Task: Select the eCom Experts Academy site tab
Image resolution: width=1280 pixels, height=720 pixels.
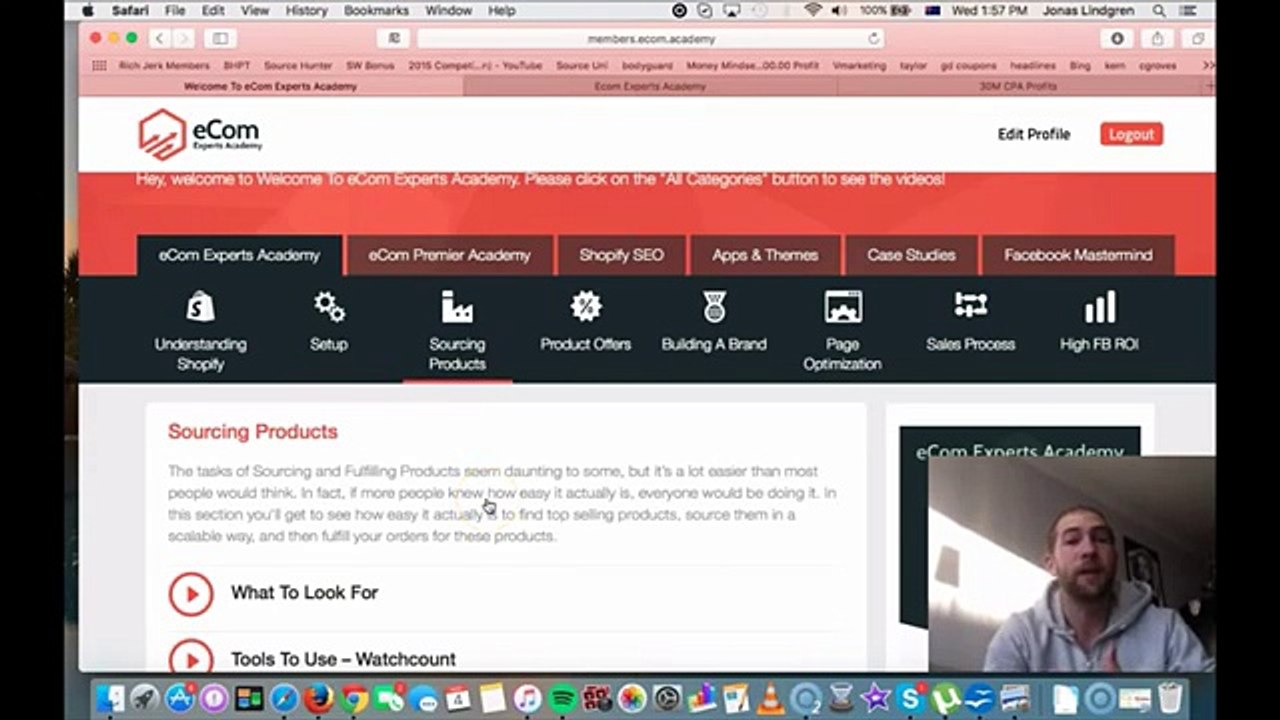Action: (x=239, y=255)
